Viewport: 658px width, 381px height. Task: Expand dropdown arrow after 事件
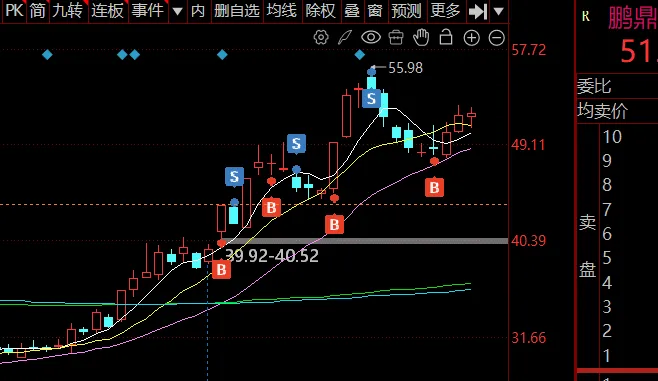point(178,11)
